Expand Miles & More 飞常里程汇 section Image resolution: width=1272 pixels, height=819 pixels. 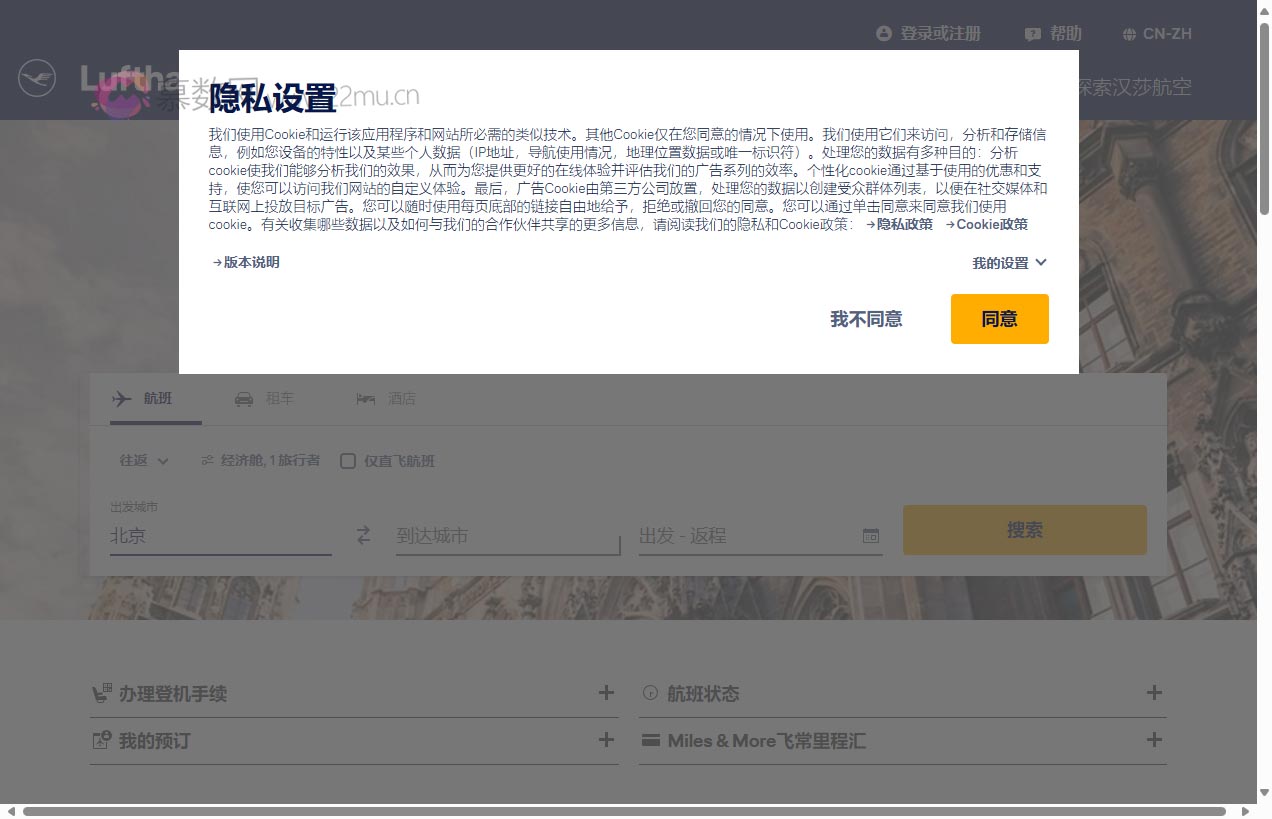1154,741
